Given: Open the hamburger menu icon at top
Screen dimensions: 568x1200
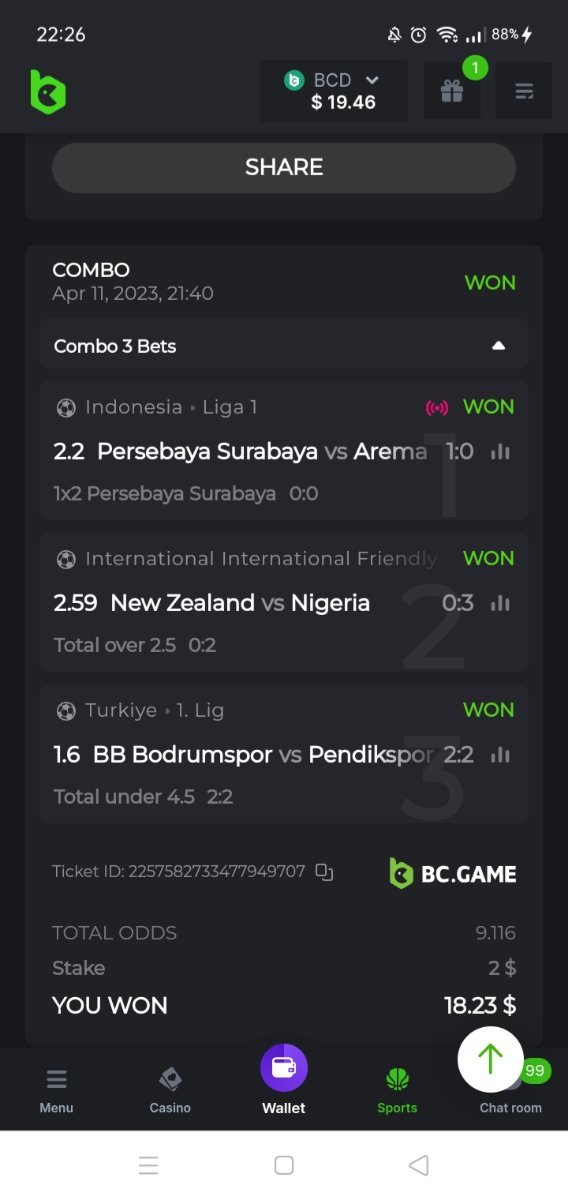Looking at the screenshot, I should [524, 91].
